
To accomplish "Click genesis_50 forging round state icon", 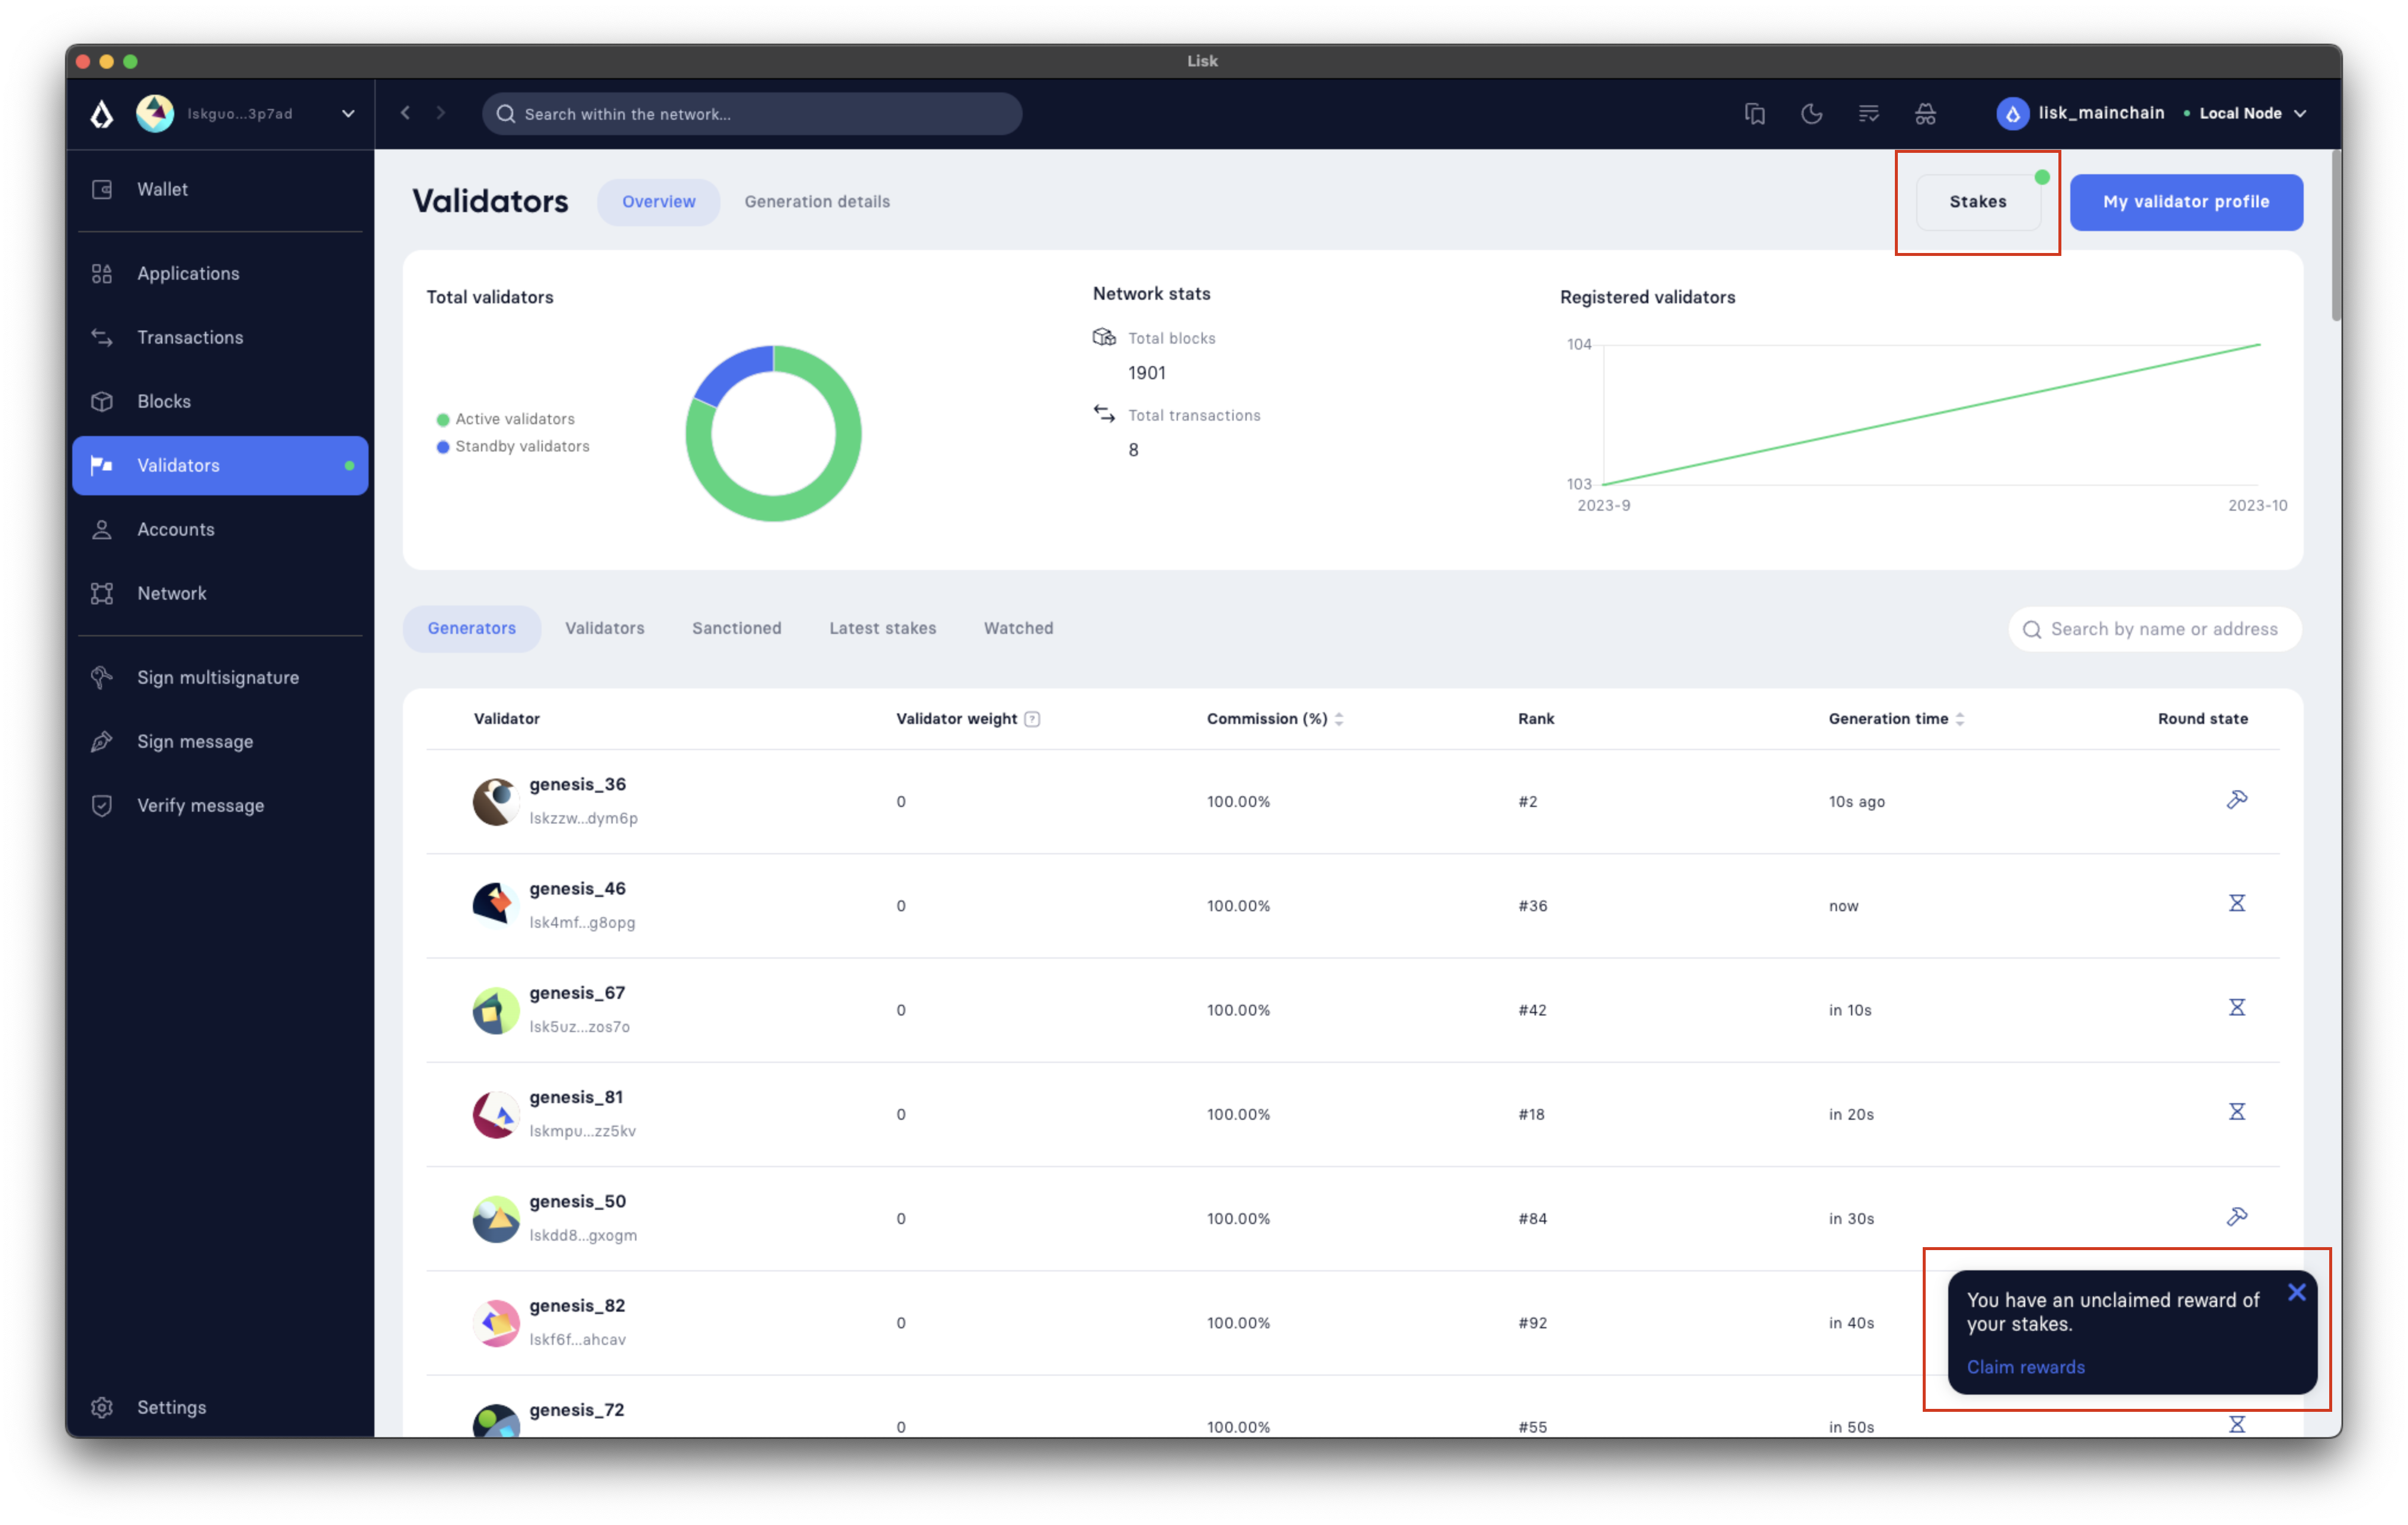I will tap(2237, 1216).
